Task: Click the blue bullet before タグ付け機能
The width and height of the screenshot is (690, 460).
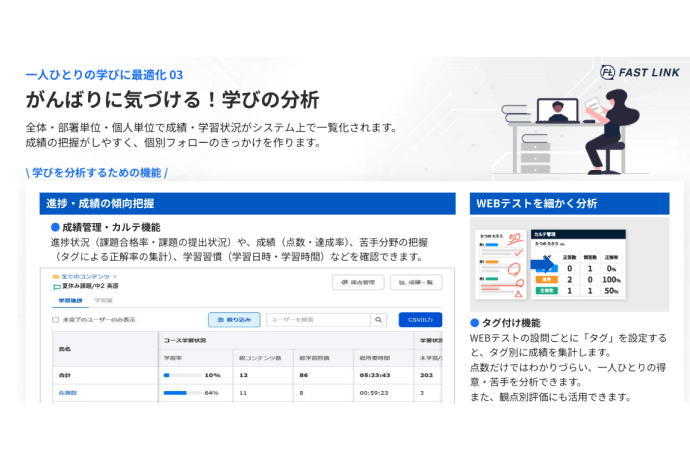Action: [x=474, y=323]
